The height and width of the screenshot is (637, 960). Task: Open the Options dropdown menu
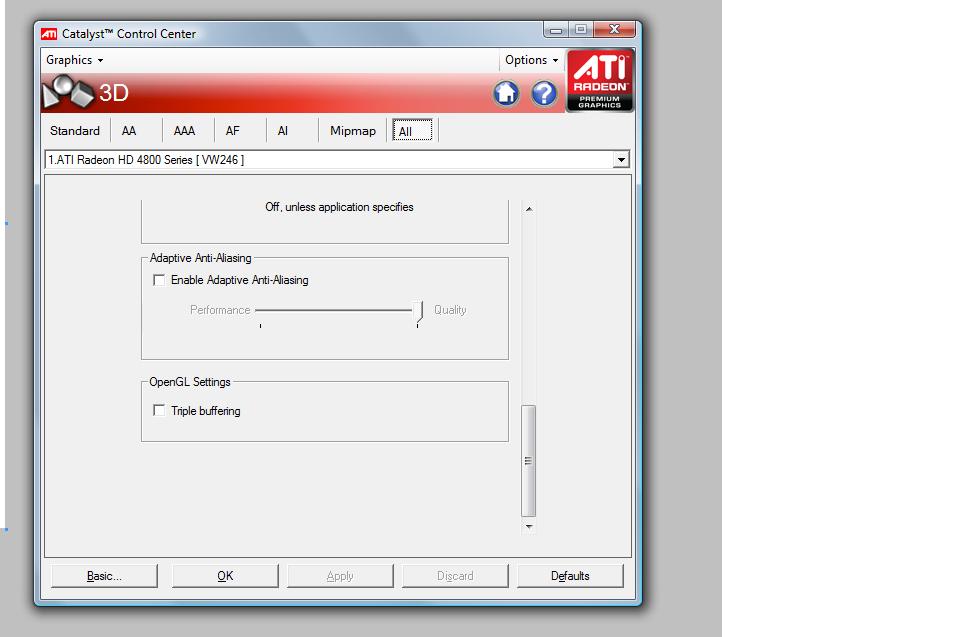point(531,60)
